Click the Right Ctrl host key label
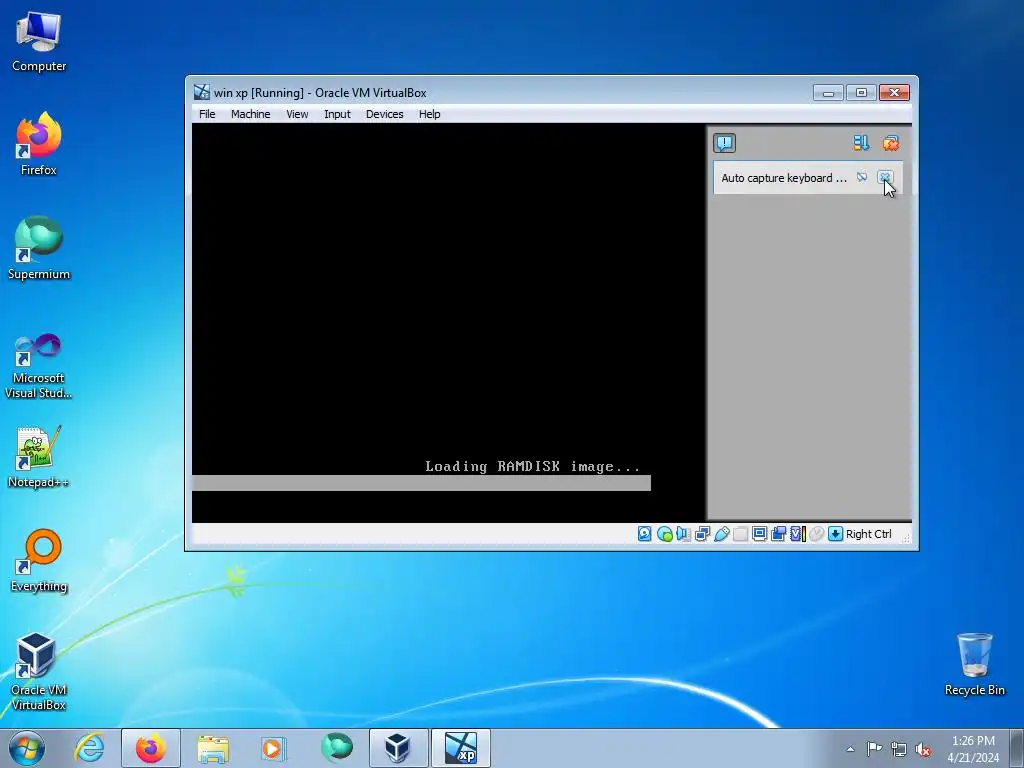Screen dimensions: 1024x768 pos(869,534)
